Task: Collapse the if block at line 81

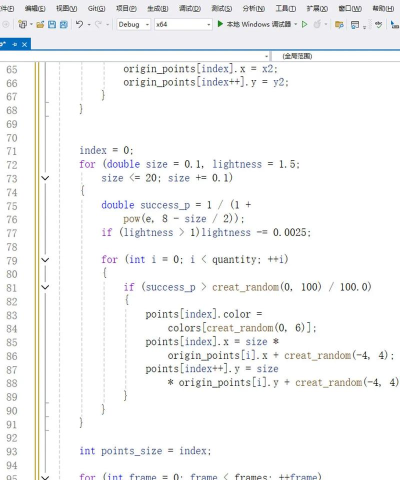Action: coord(45,287)
